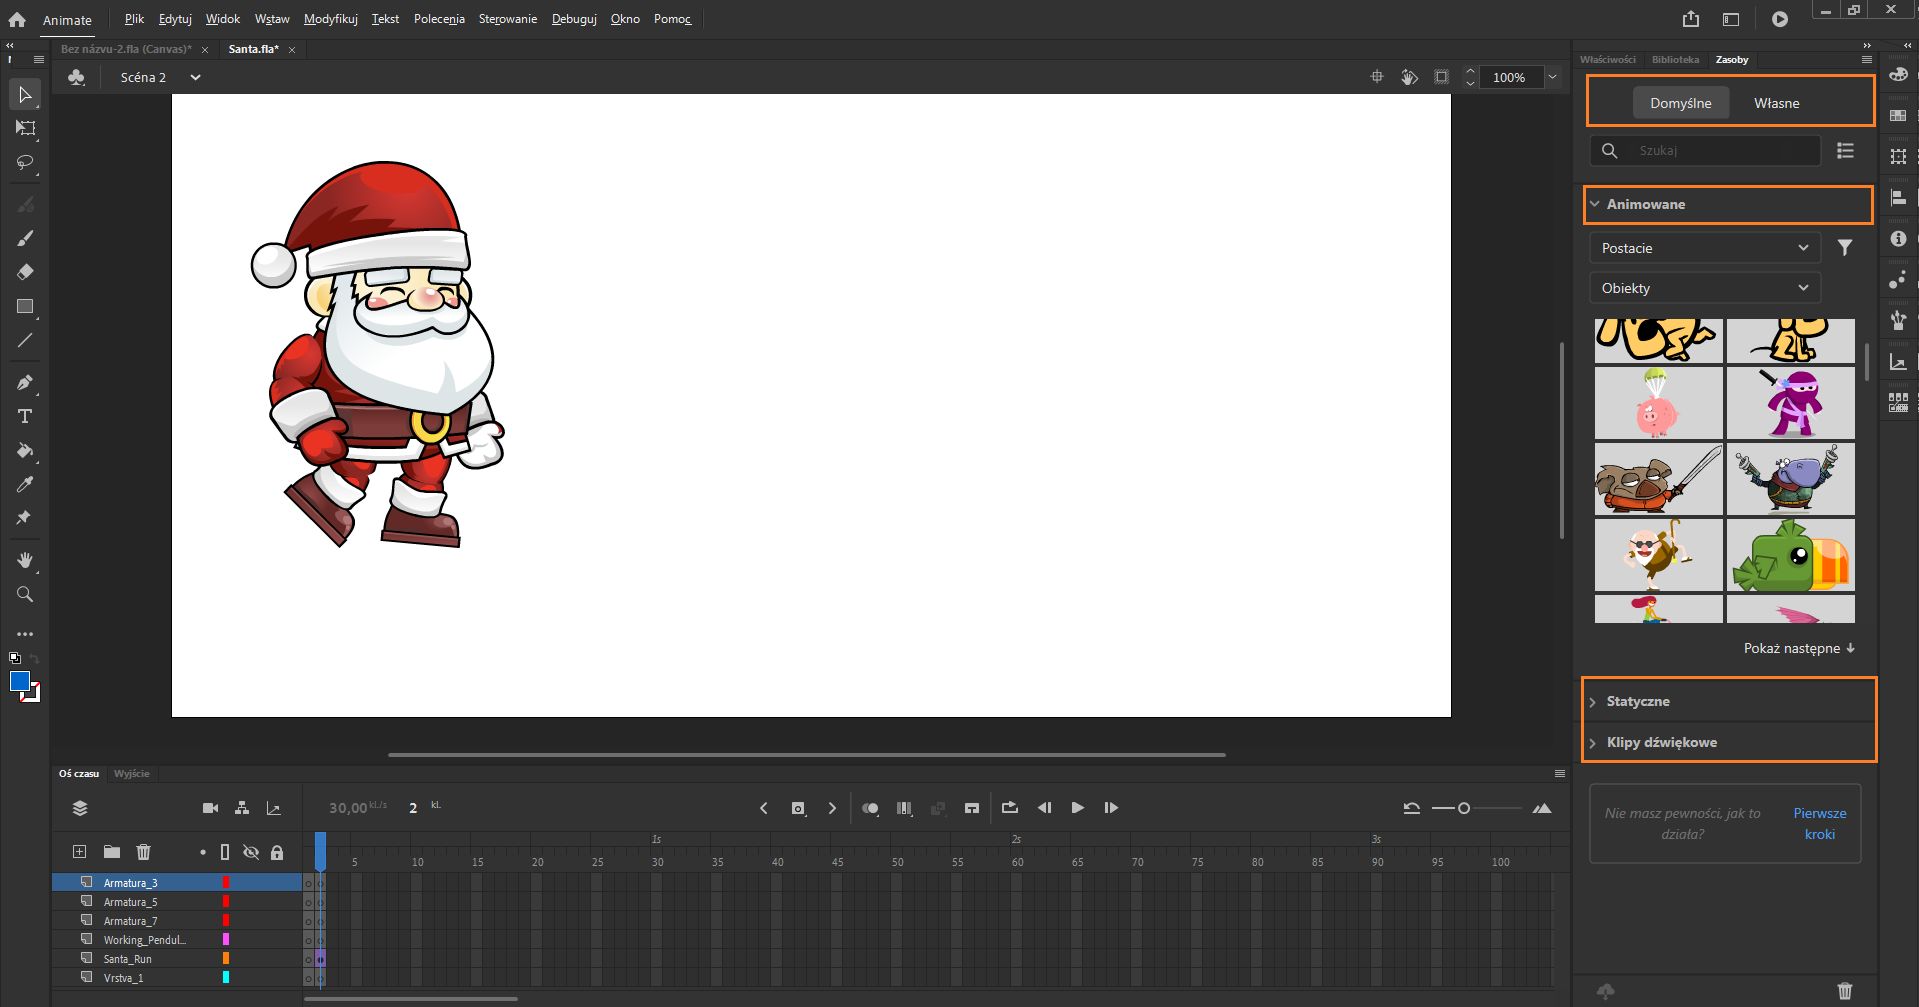Toggle lock for all layers
The height and width of the screenshot is (1007, 1919).
point(277,852)
